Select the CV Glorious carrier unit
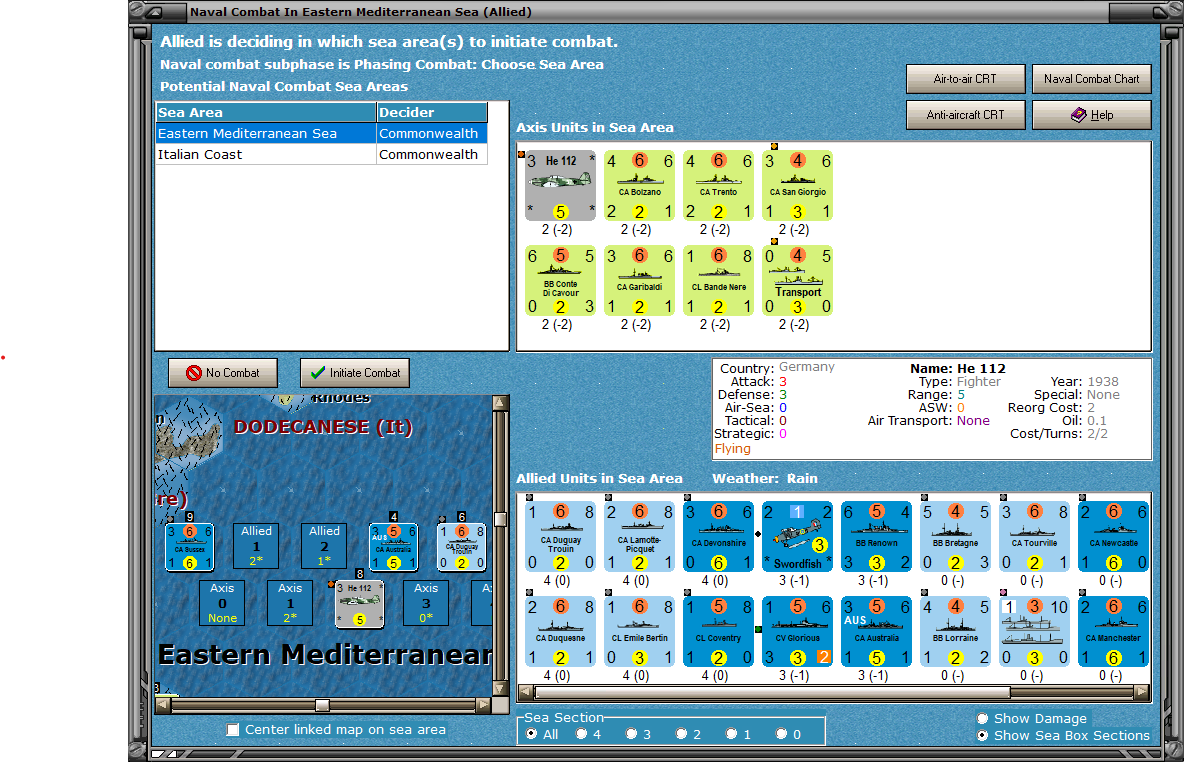1184x762 pixels. point(797,632)
